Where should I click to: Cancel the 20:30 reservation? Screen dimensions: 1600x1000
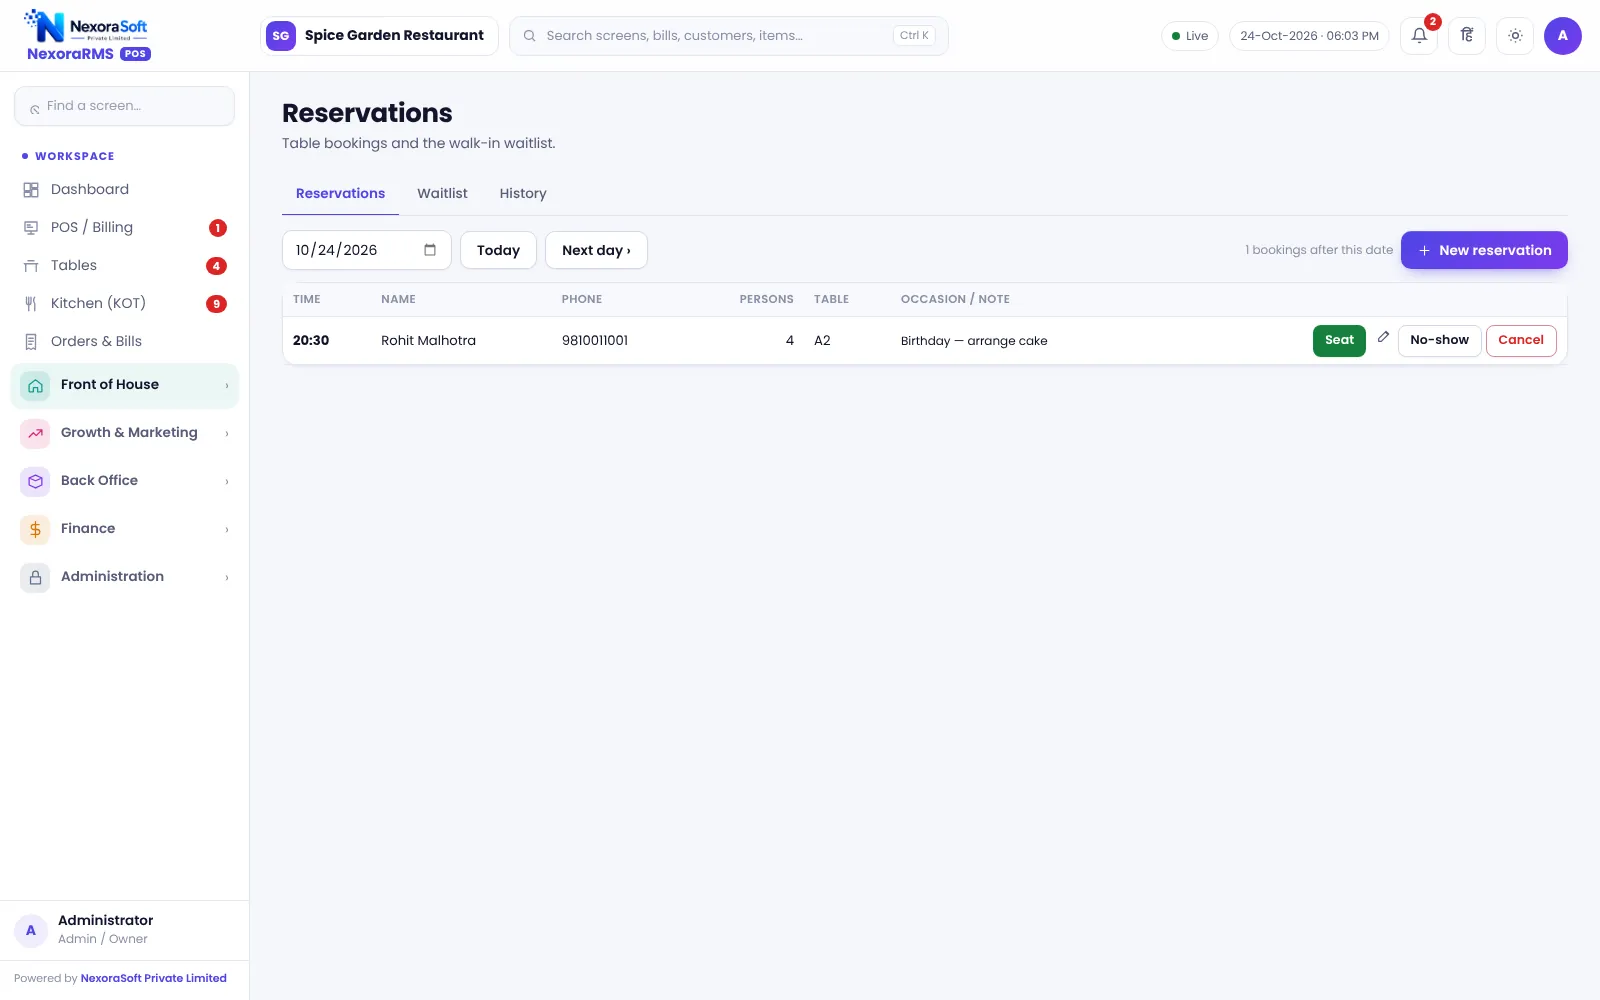(1521, 340)
